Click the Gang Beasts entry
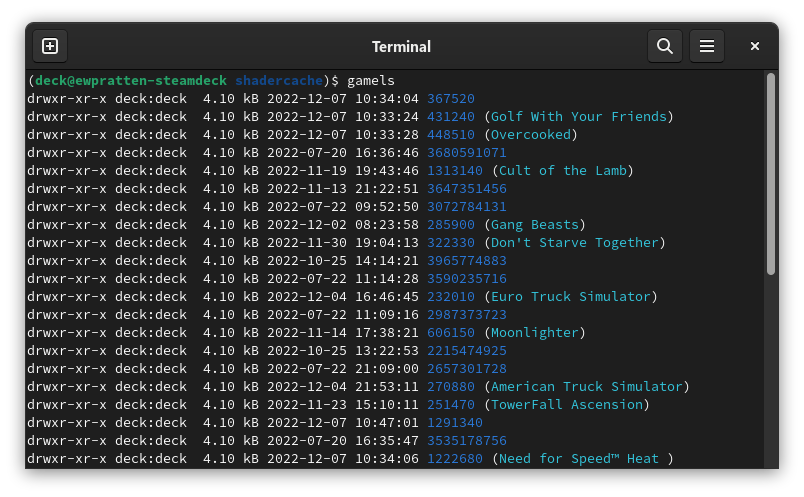 538,225
